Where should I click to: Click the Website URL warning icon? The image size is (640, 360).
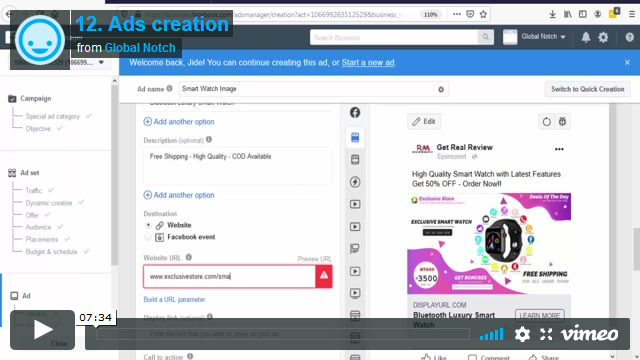(x=324, y=276)
